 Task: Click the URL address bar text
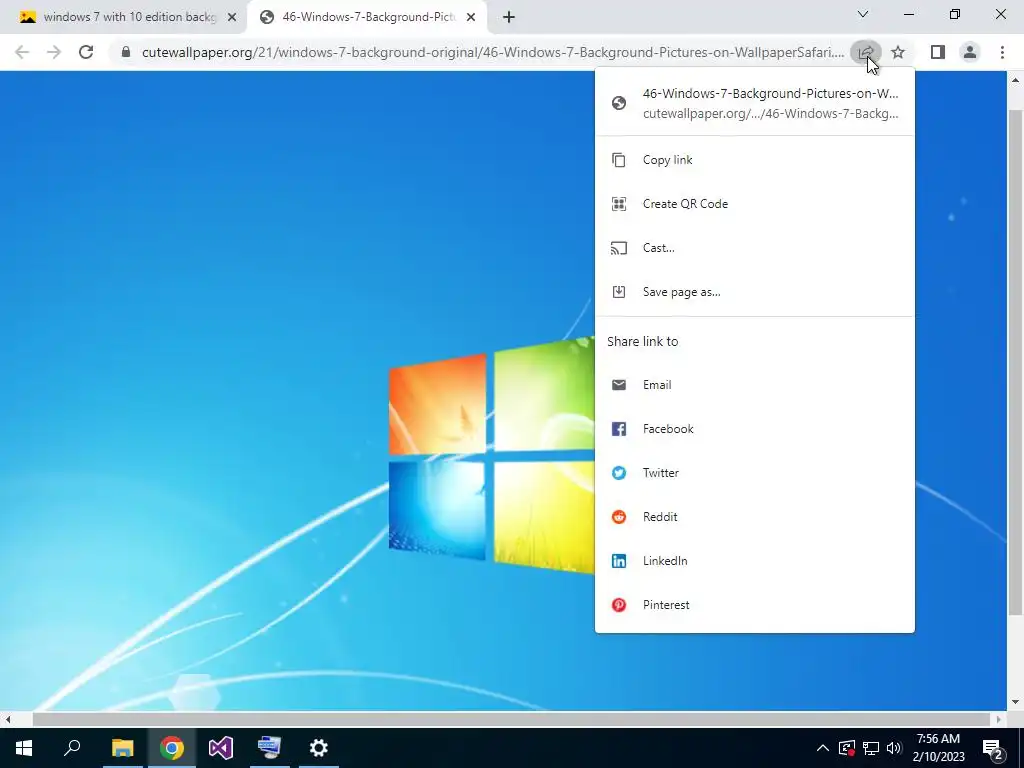point(492,52)
